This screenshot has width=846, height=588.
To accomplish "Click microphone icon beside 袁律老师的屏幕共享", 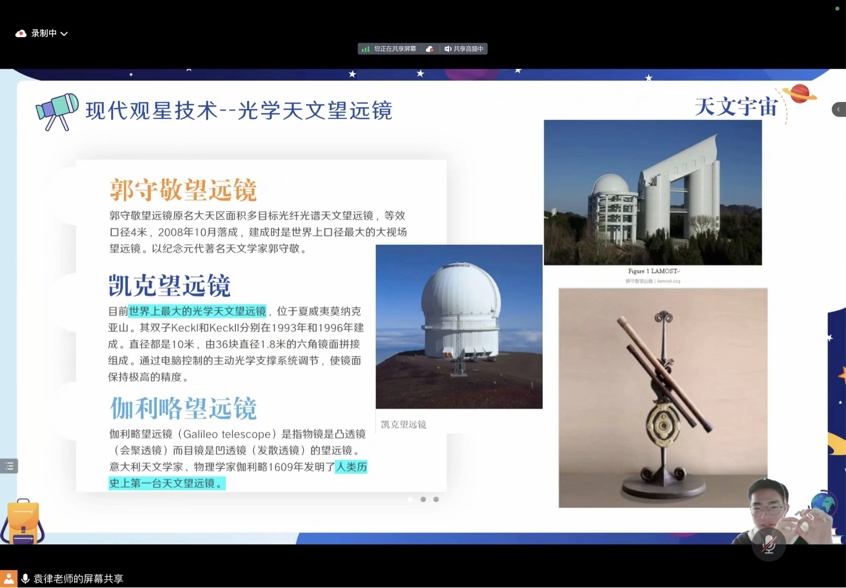I will [25, 579].
